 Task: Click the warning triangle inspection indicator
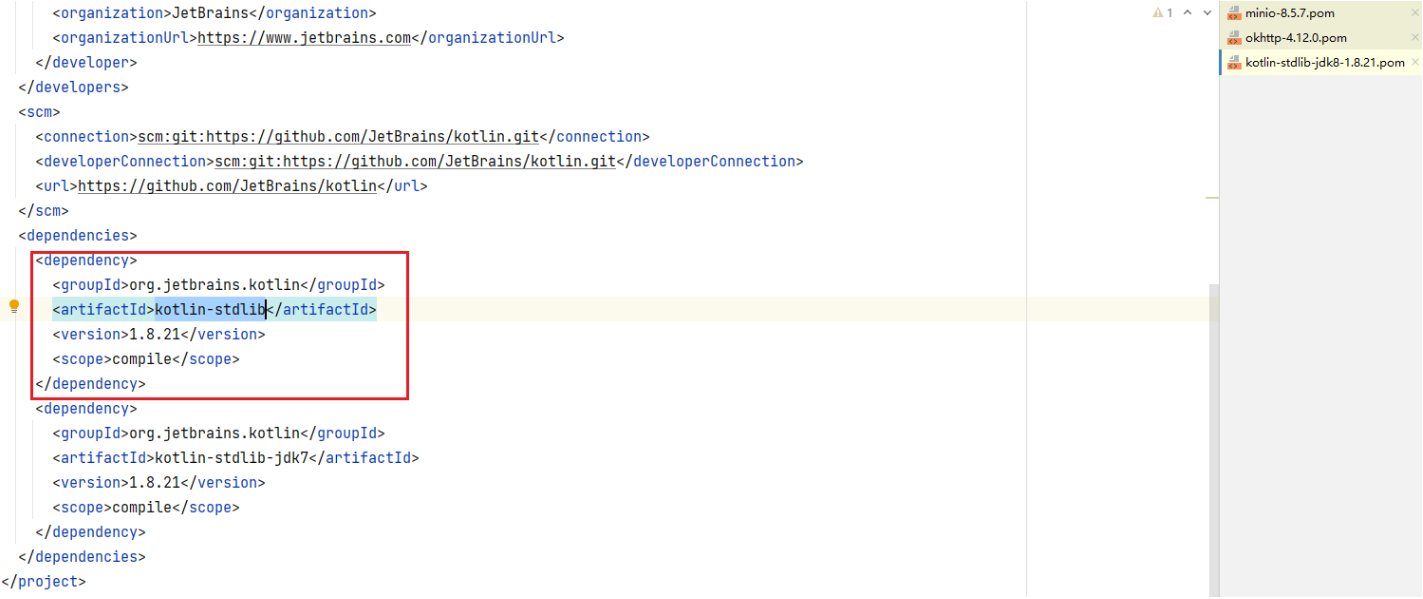[1158, 13]
